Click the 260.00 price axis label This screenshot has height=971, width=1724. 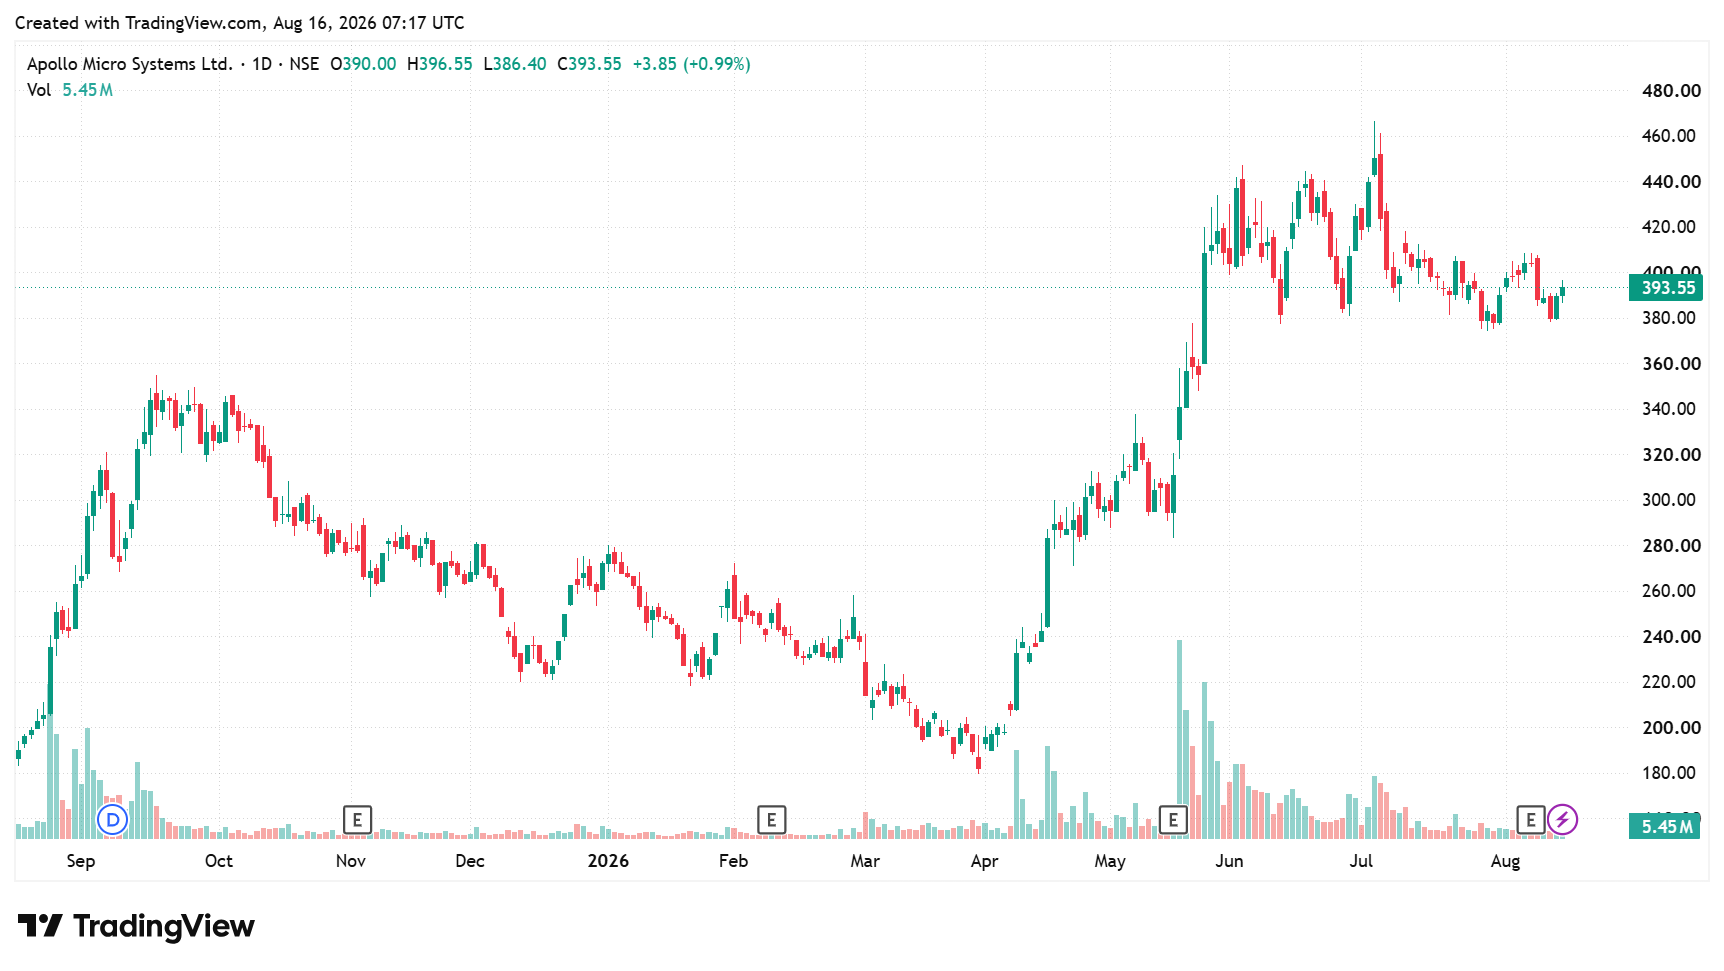(x=1669, y=591)
